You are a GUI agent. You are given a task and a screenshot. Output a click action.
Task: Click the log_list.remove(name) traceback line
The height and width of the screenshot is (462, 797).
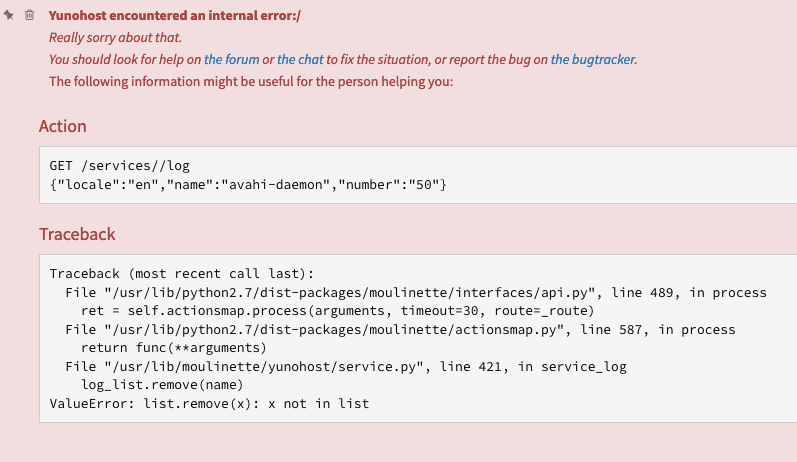click(x=160, y=385)
